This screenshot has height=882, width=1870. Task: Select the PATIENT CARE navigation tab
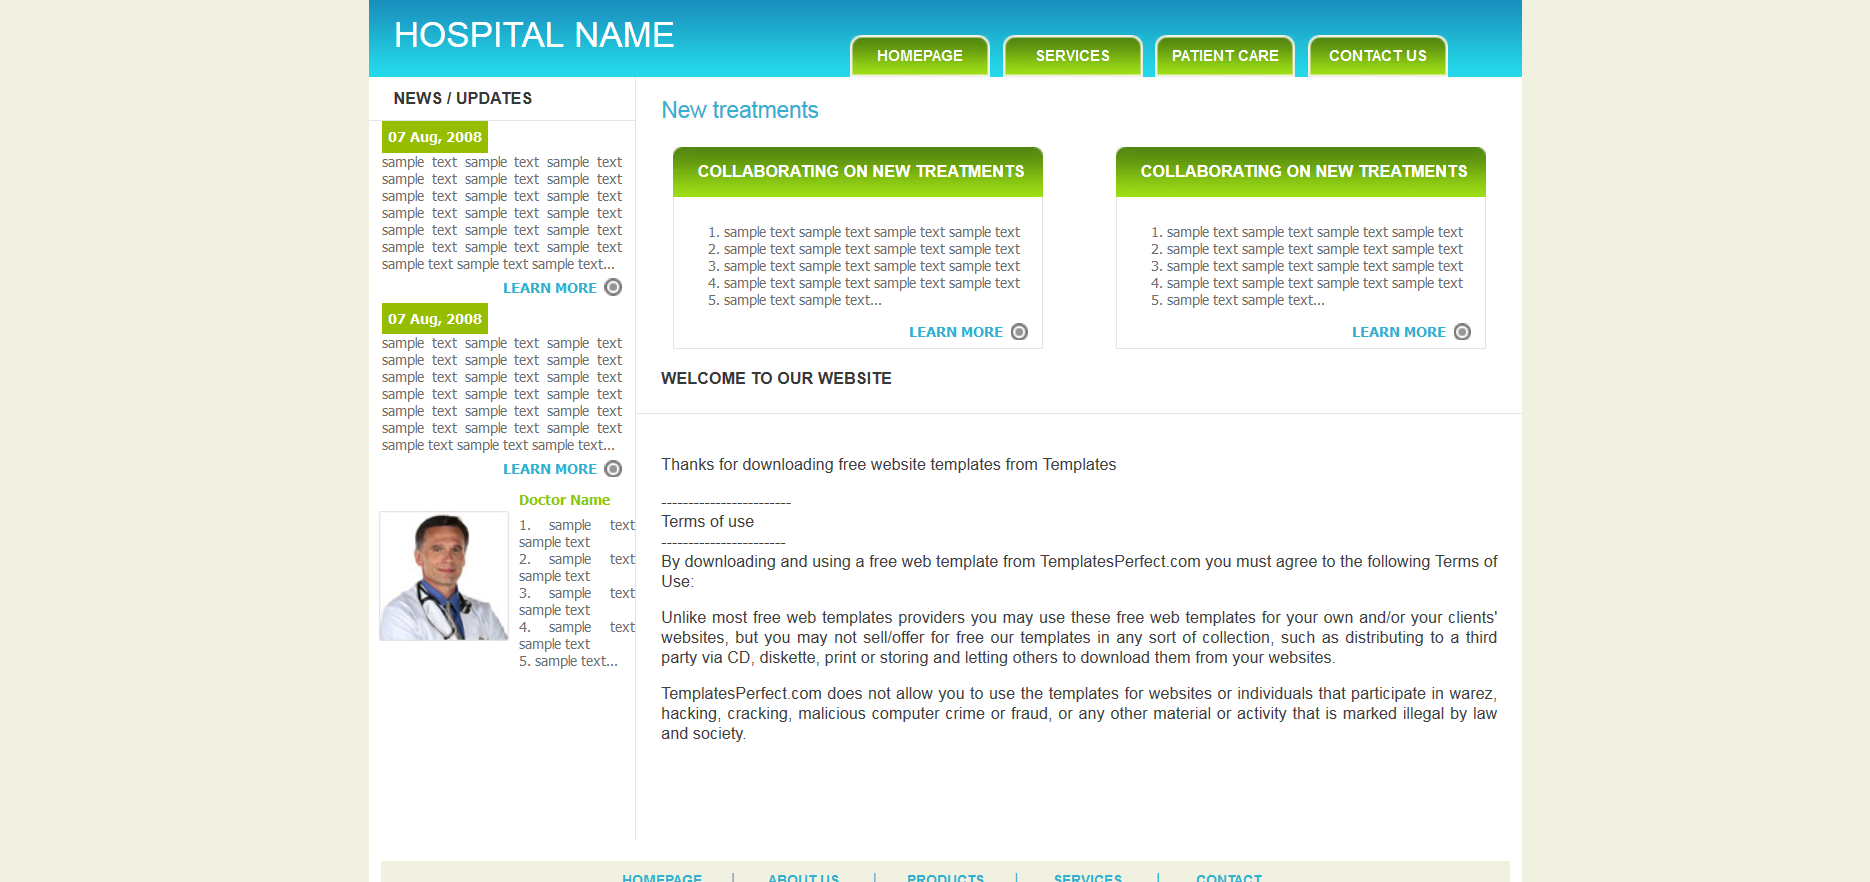point(1224,56)
